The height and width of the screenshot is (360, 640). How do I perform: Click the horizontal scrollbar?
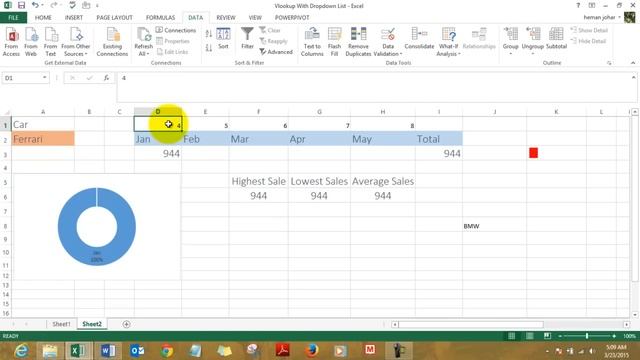click(x=471, y=324)
